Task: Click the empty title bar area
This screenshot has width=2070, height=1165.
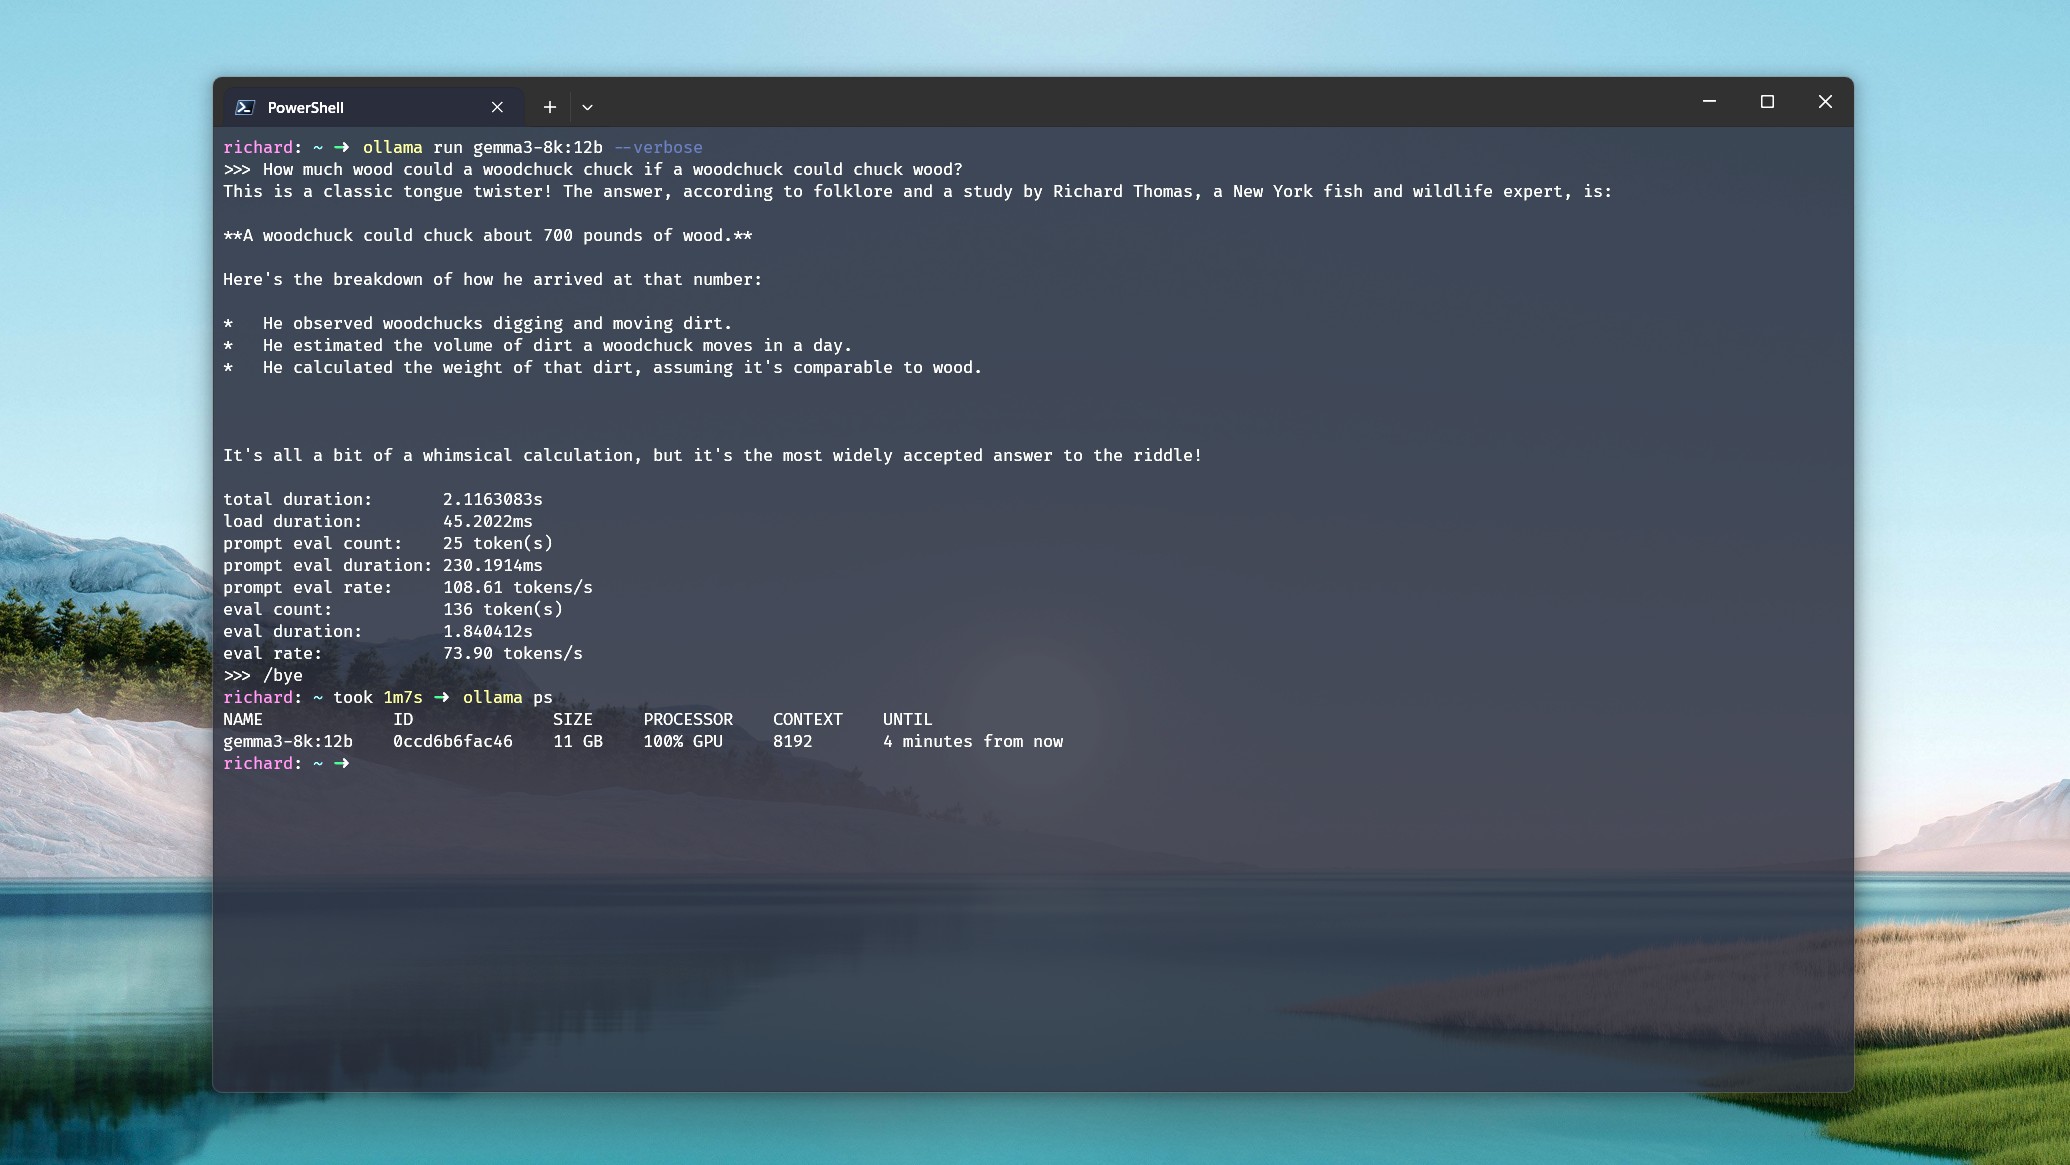Action: [1100, 102]
